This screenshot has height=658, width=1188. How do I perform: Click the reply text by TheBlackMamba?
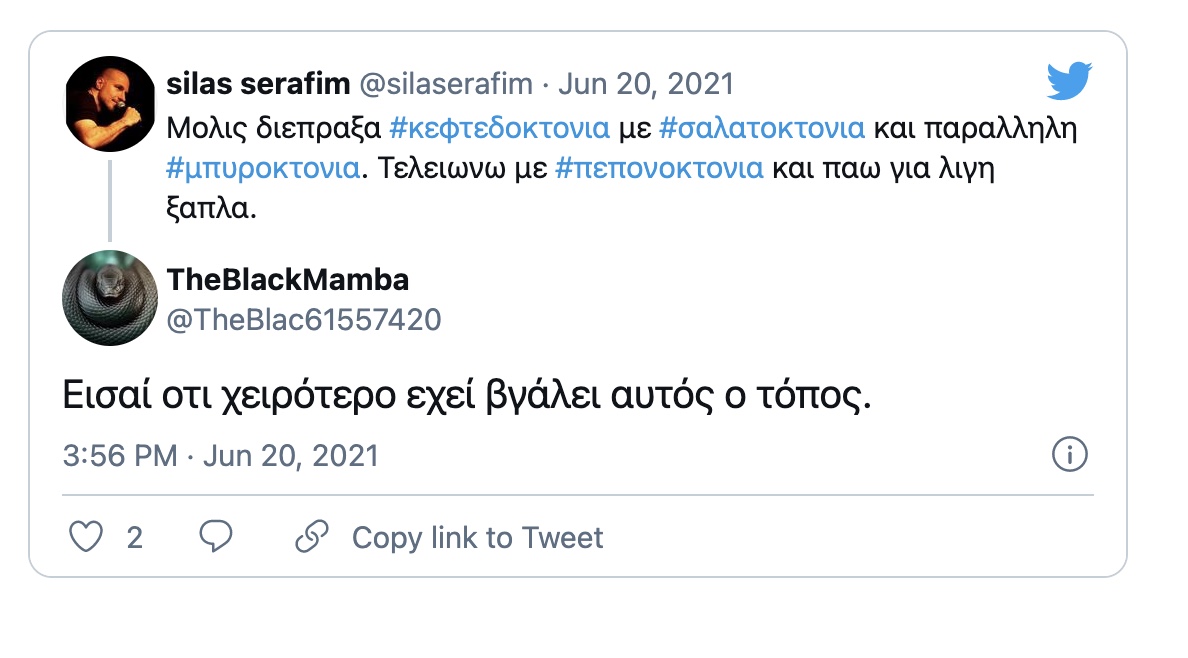(468, 397)
